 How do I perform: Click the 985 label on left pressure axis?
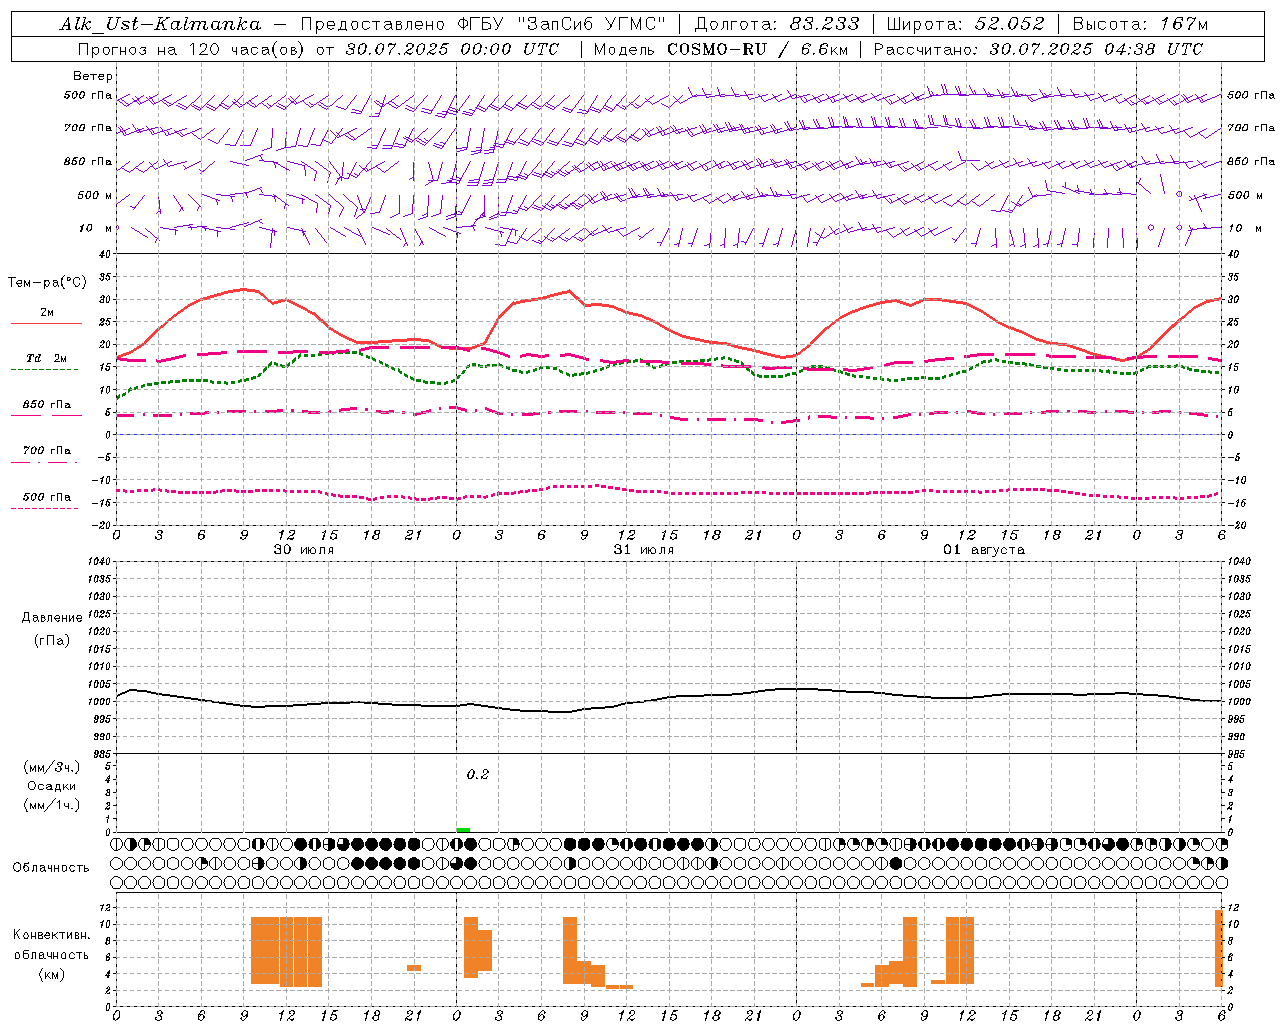click(102, 754)
